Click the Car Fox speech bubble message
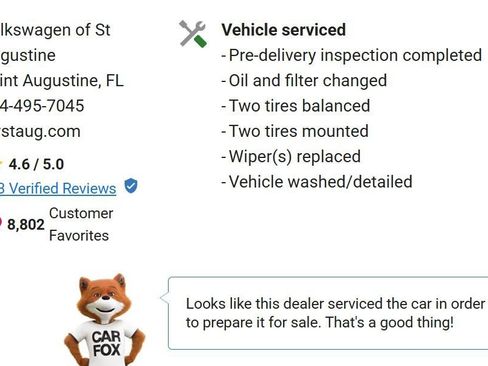488x366 pixels. (335, 313)
